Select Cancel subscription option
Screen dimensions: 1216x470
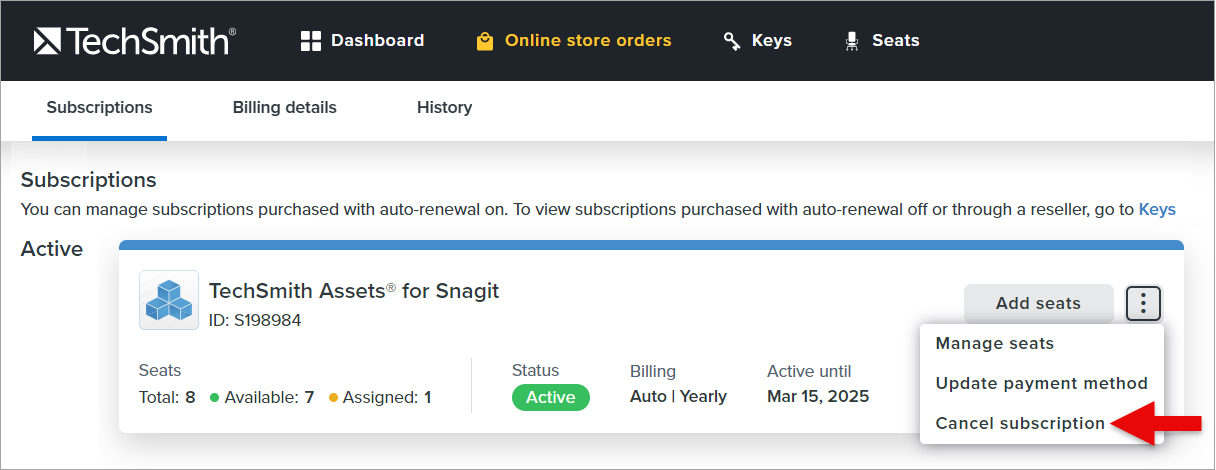pyautogui.click(x=1020, y=424)
